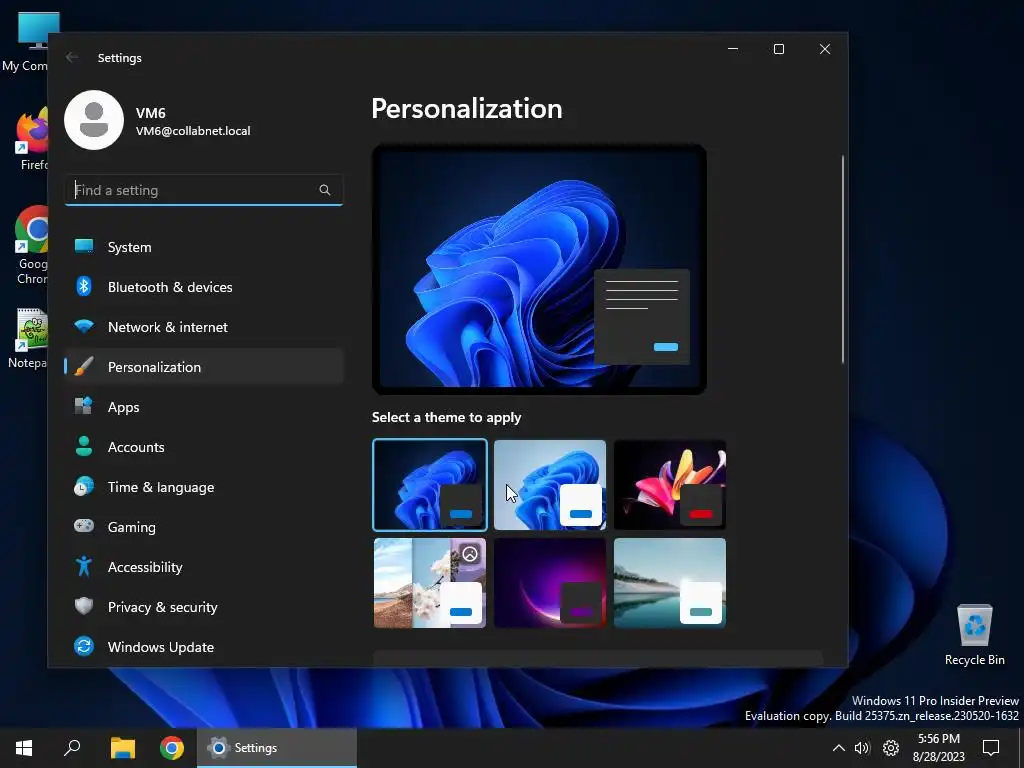Click the Settings window vertical scrollbar

pos(843,259)
